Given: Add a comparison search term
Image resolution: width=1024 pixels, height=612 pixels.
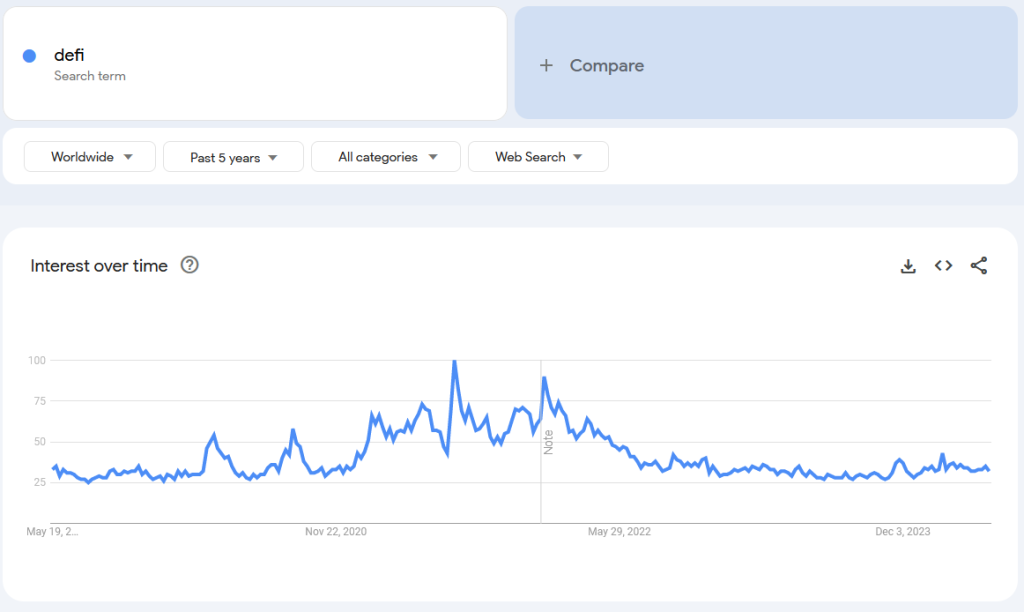Looking at the screenshot, I should click(x=606, y=65).
